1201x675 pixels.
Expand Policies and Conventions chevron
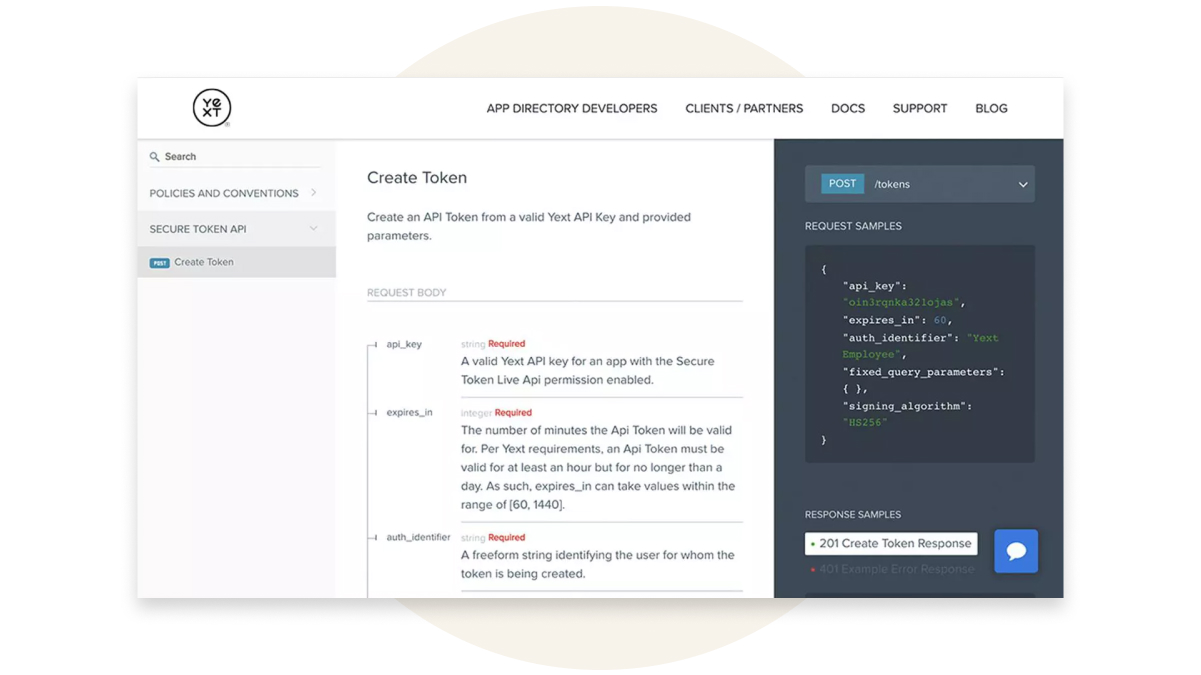coord(313,193)
